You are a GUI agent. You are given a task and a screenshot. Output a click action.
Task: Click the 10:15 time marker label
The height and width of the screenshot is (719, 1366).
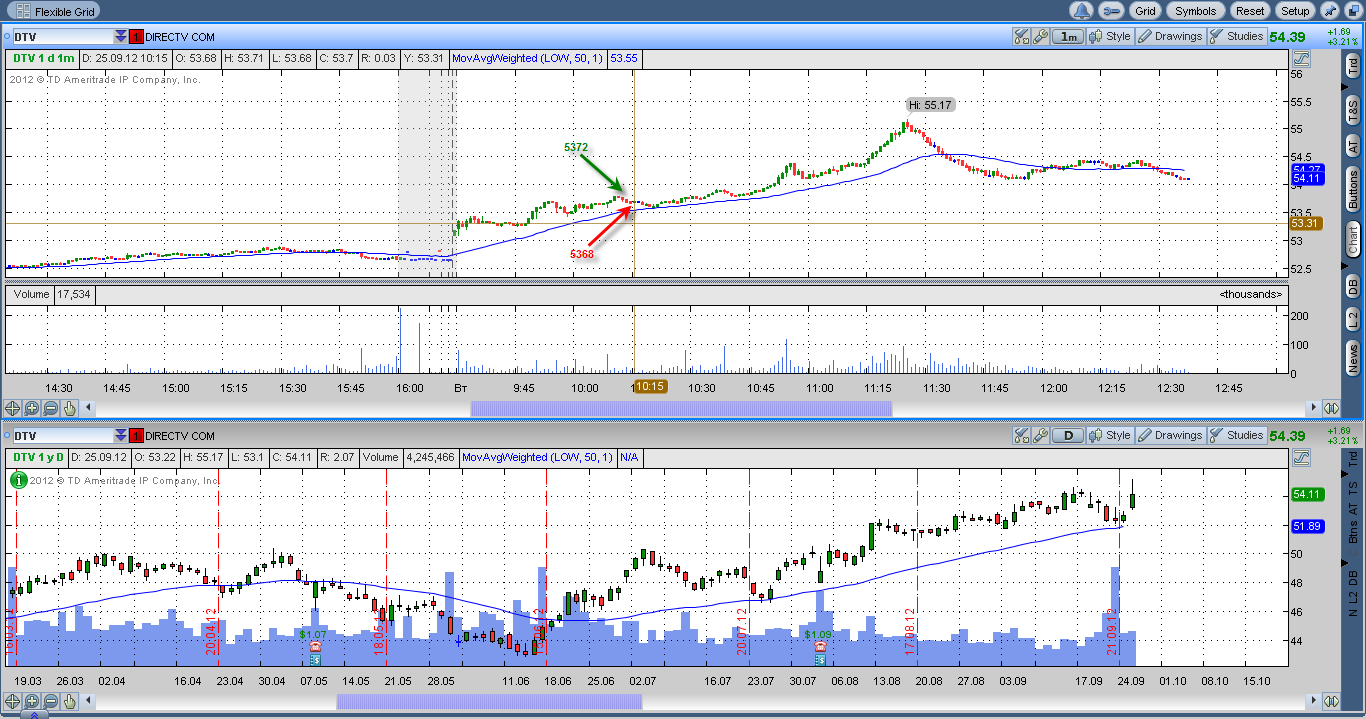[649, 386]
